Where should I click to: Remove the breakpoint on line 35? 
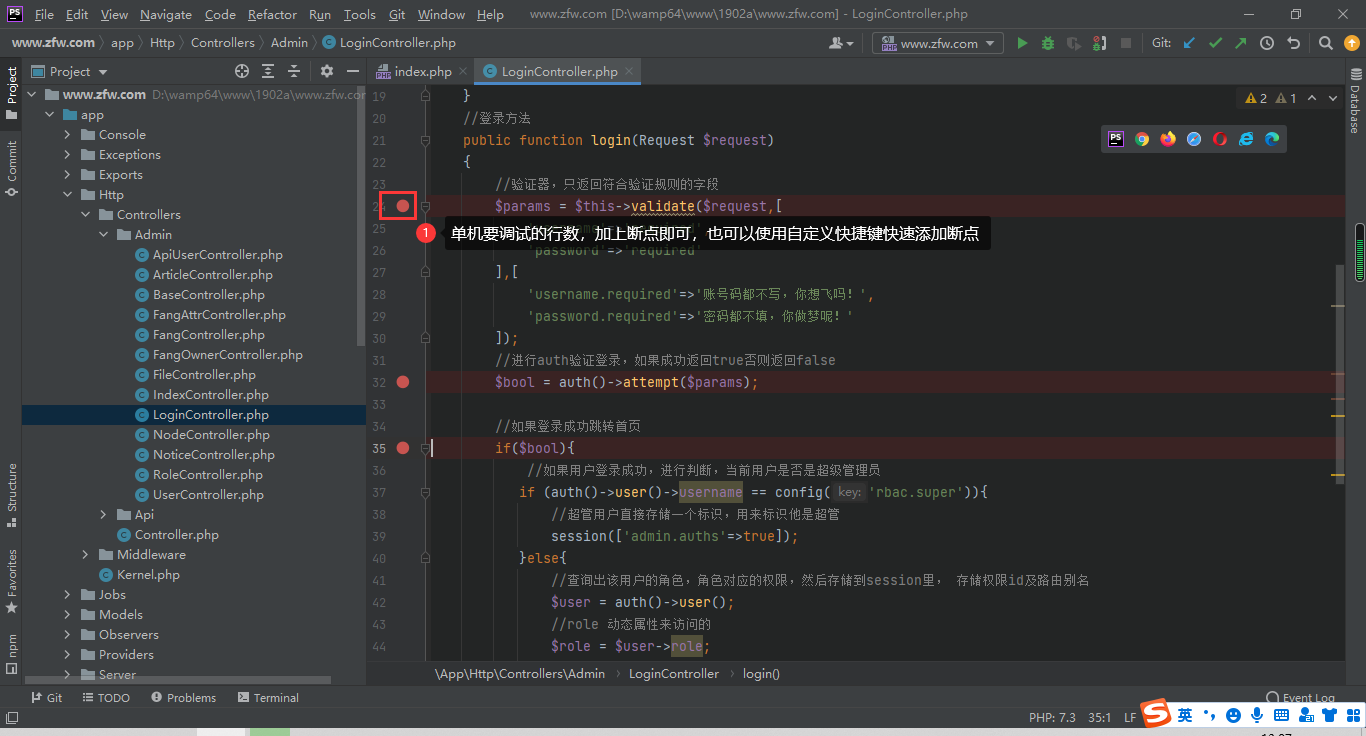pos(403,448)
